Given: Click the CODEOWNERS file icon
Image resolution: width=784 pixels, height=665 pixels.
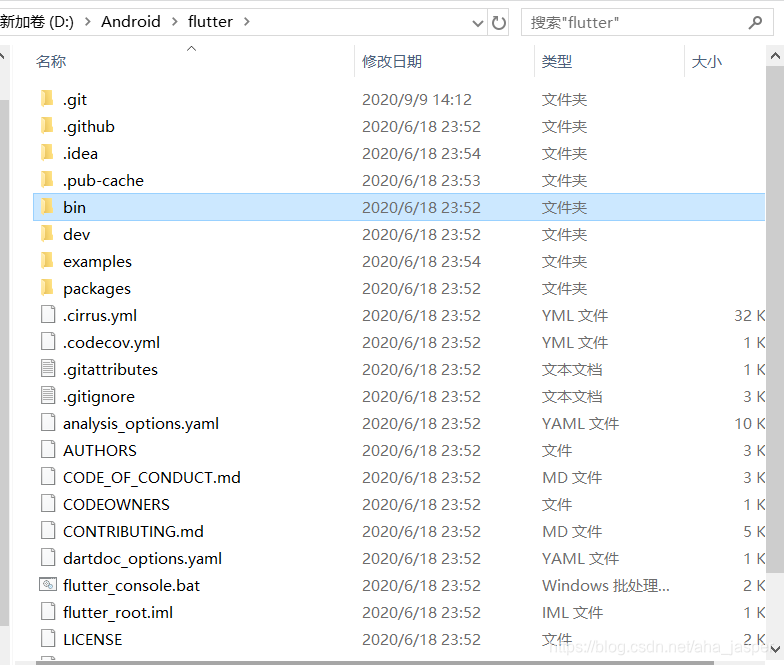Looking at the screenshot, I should 48,504.
